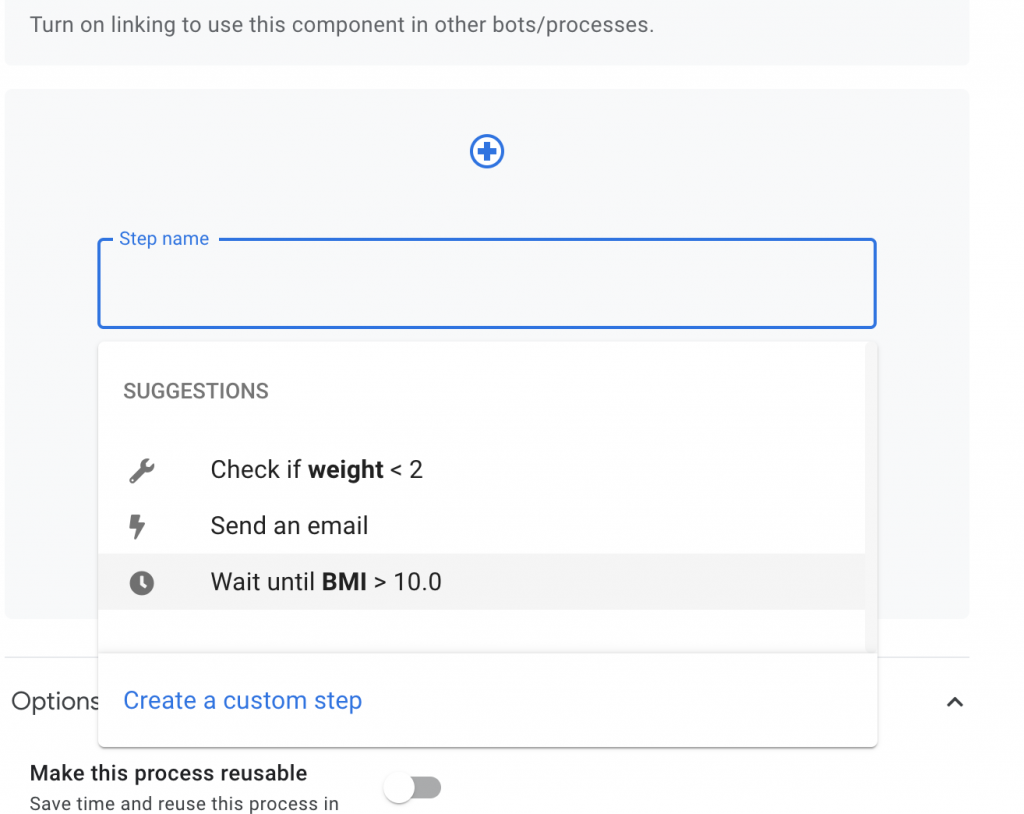Click the lightning bolt icon beside Send an email
1024x814 pixels.
140,526
